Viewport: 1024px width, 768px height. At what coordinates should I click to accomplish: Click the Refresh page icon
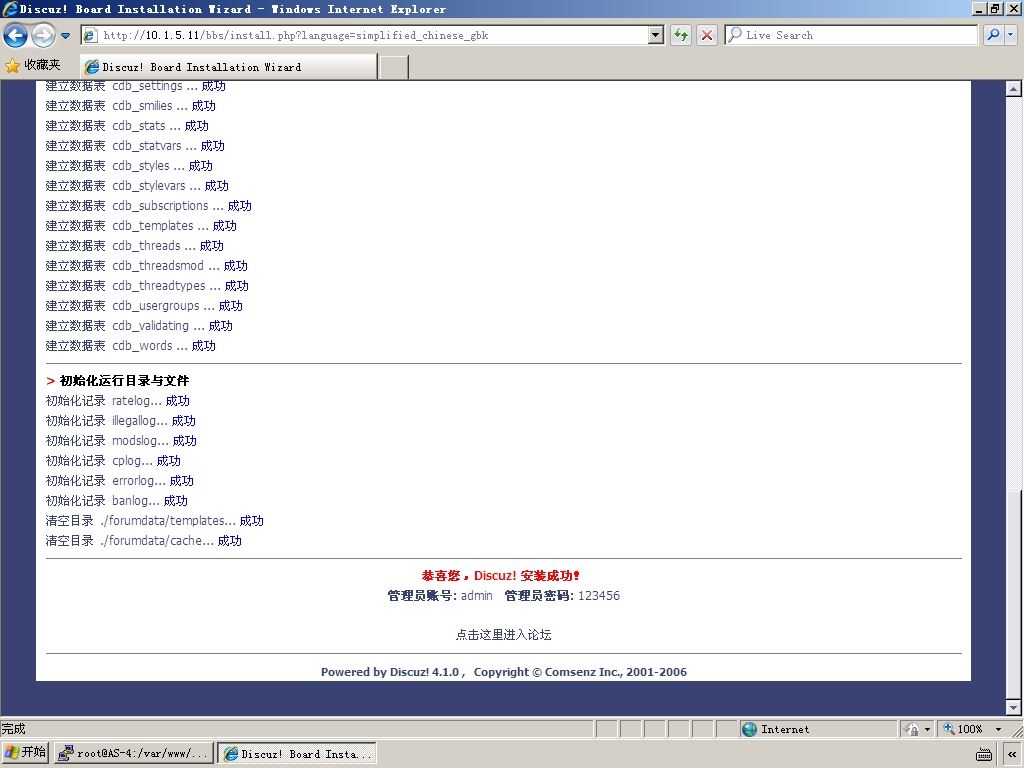tap(681, 35)
